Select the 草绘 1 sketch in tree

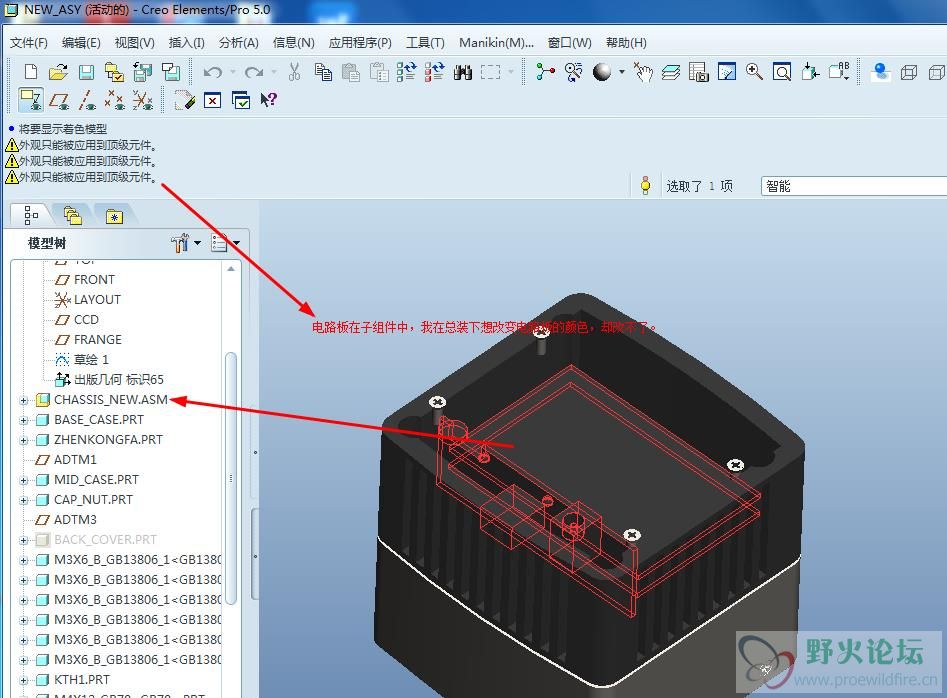coord(91,359)
